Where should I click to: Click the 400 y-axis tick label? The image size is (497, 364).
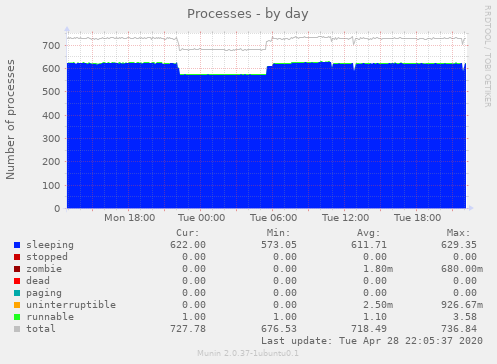(51, 115)
